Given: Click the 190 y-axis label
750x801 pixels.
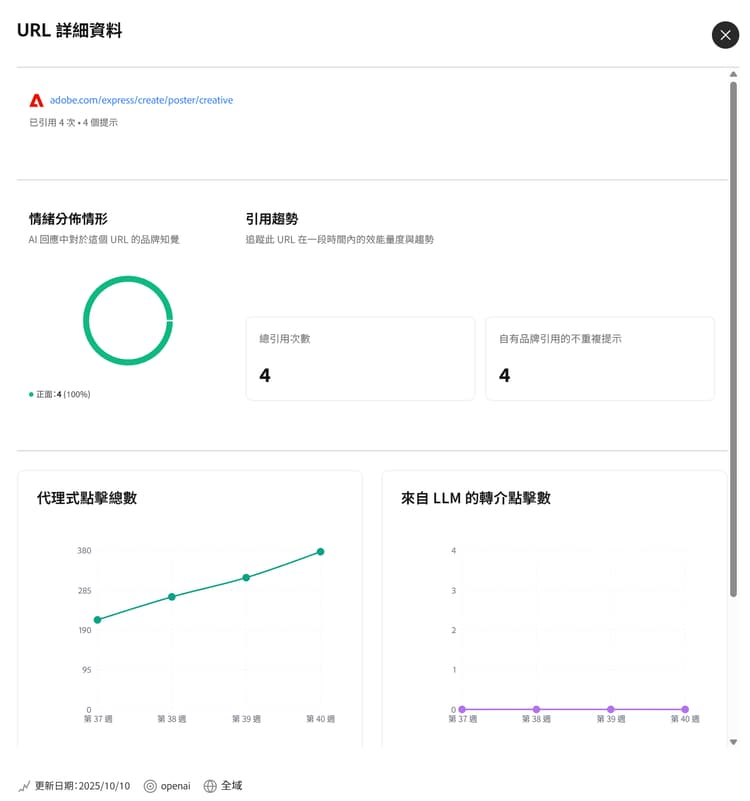Looking at the screenshot, I should pos(85,630).
